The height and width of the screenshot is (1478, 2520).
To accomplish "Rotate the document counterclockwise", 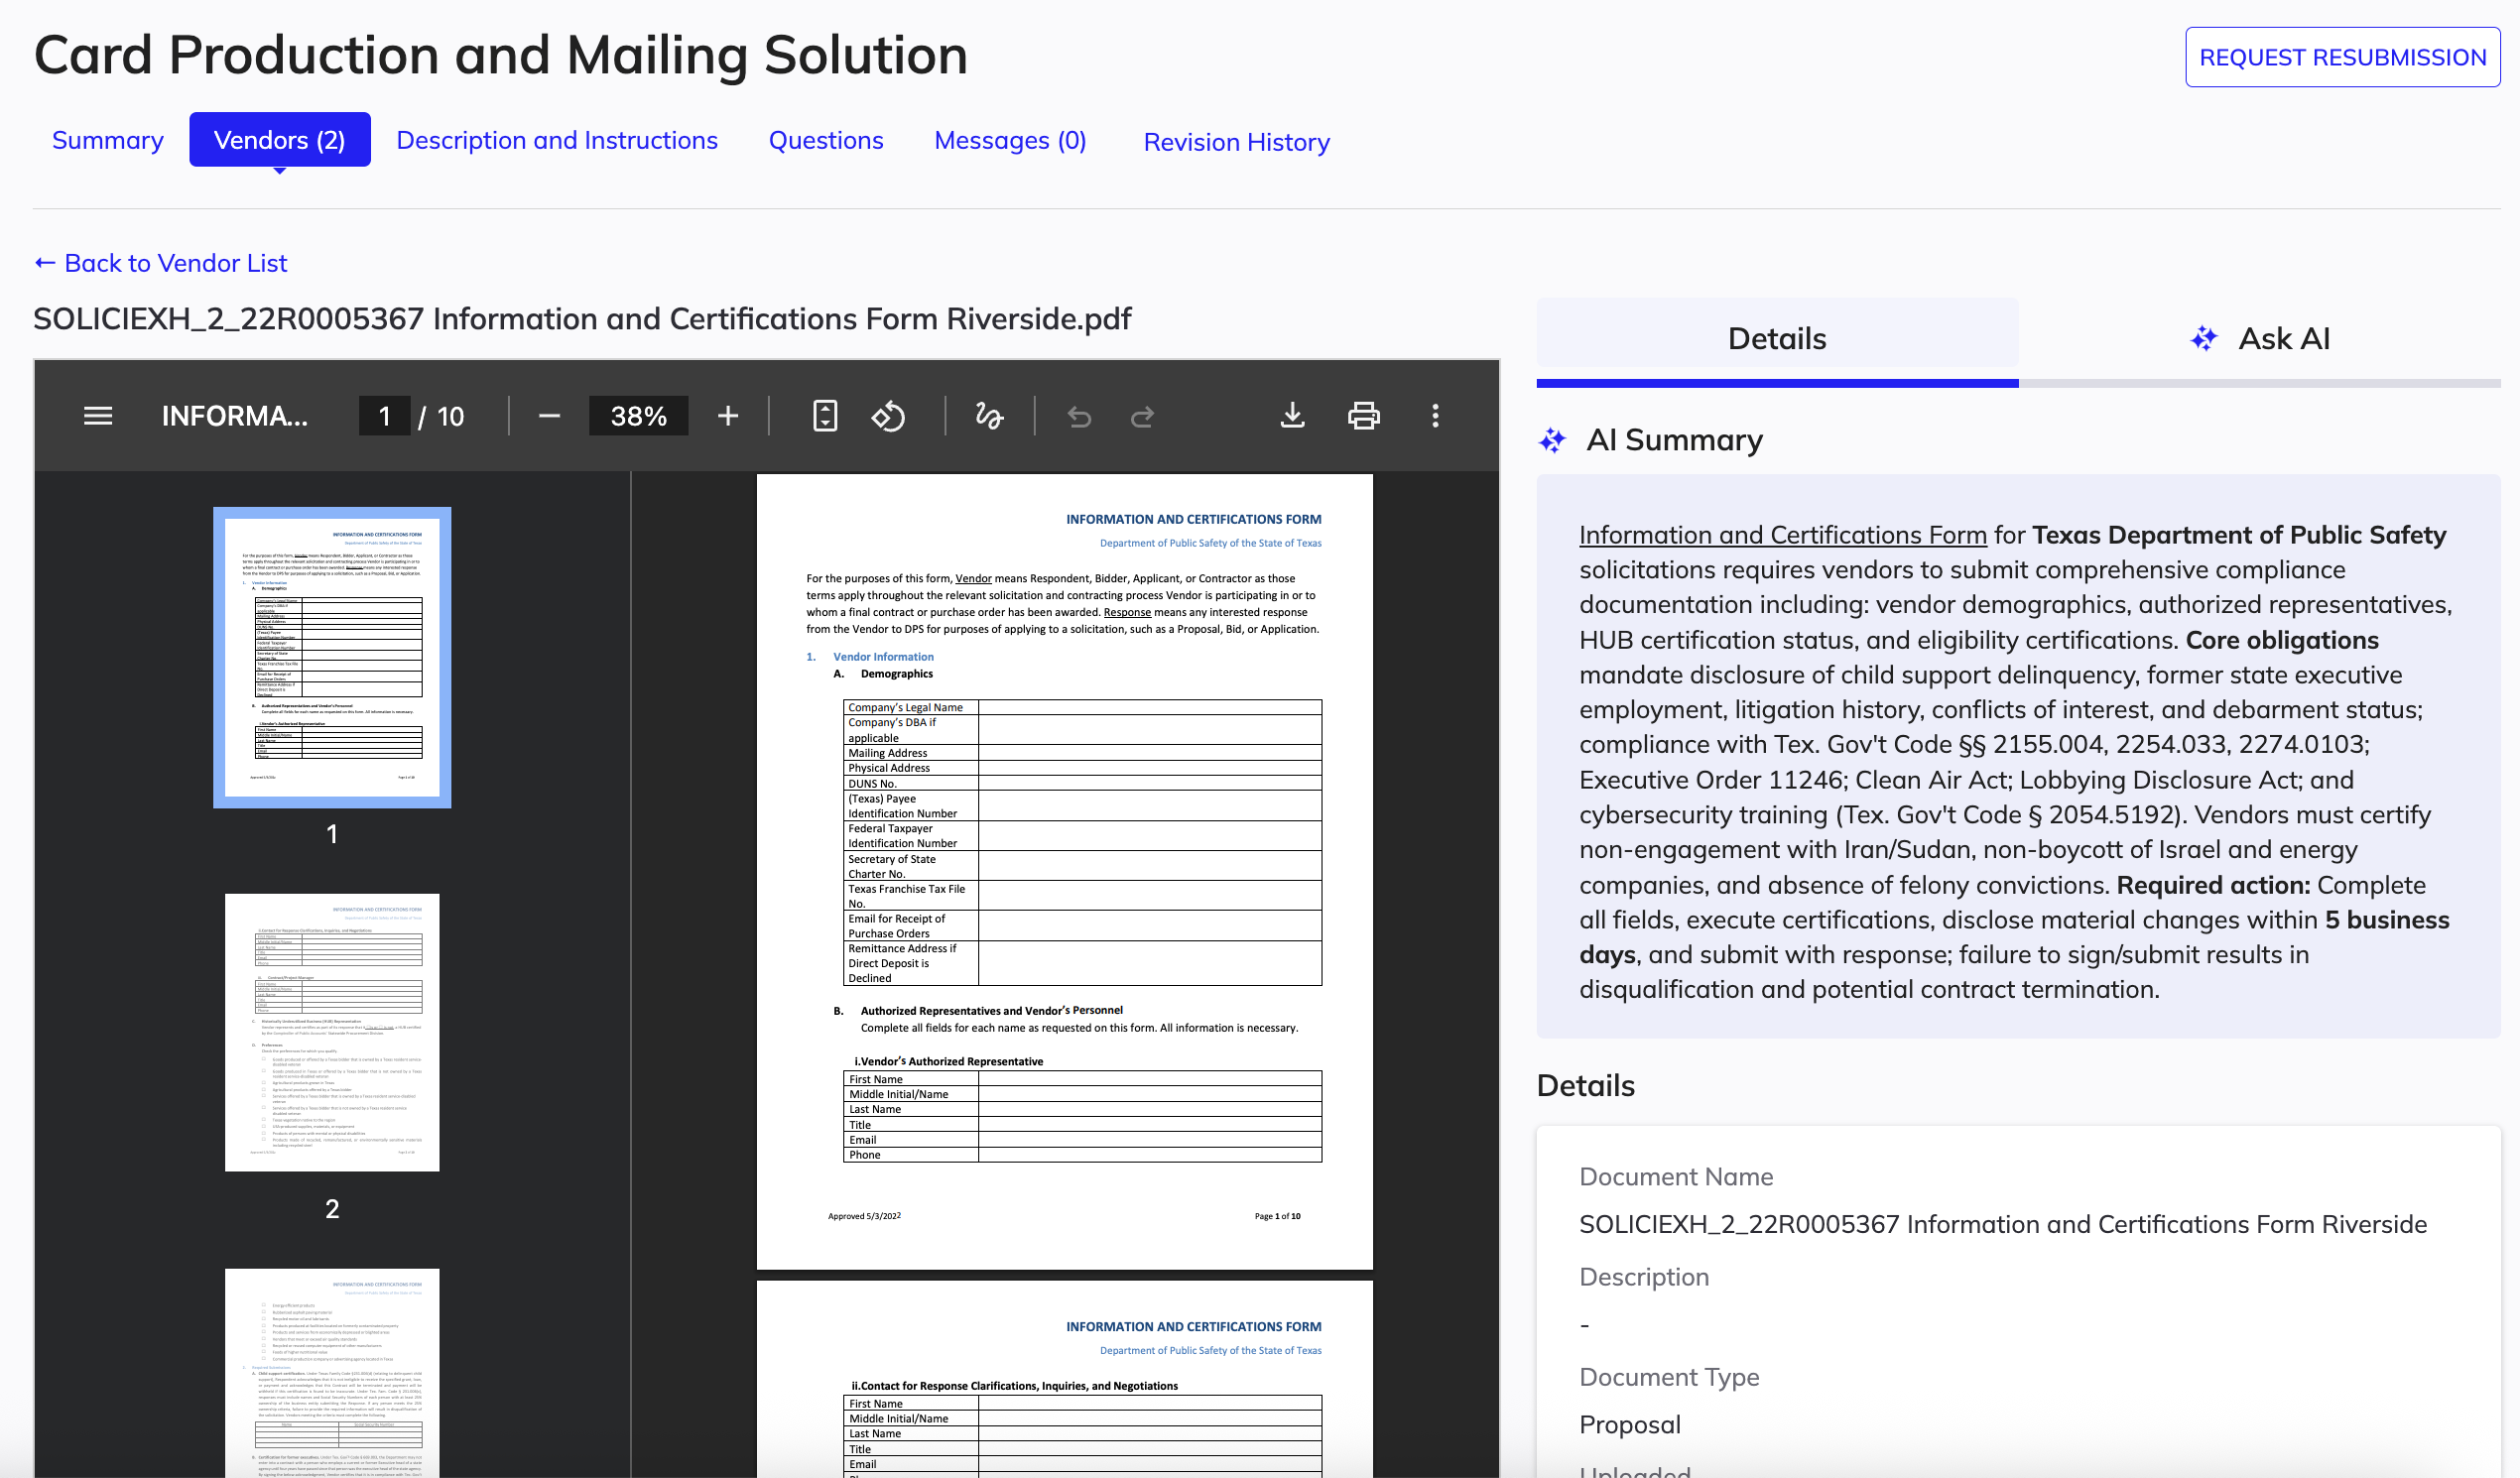I will (x=888, y=416).
